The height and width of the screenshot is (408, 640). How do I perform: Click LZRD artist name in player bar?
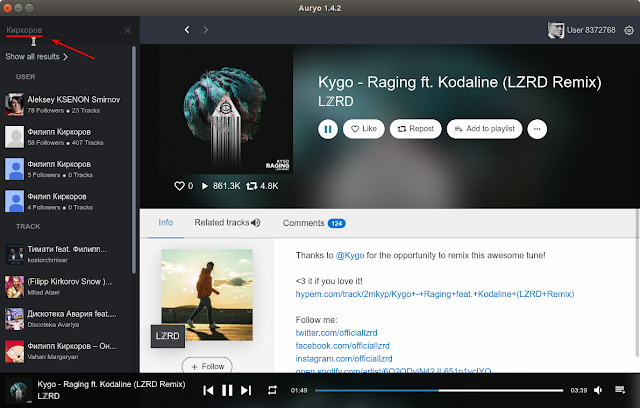click(49, 396)
